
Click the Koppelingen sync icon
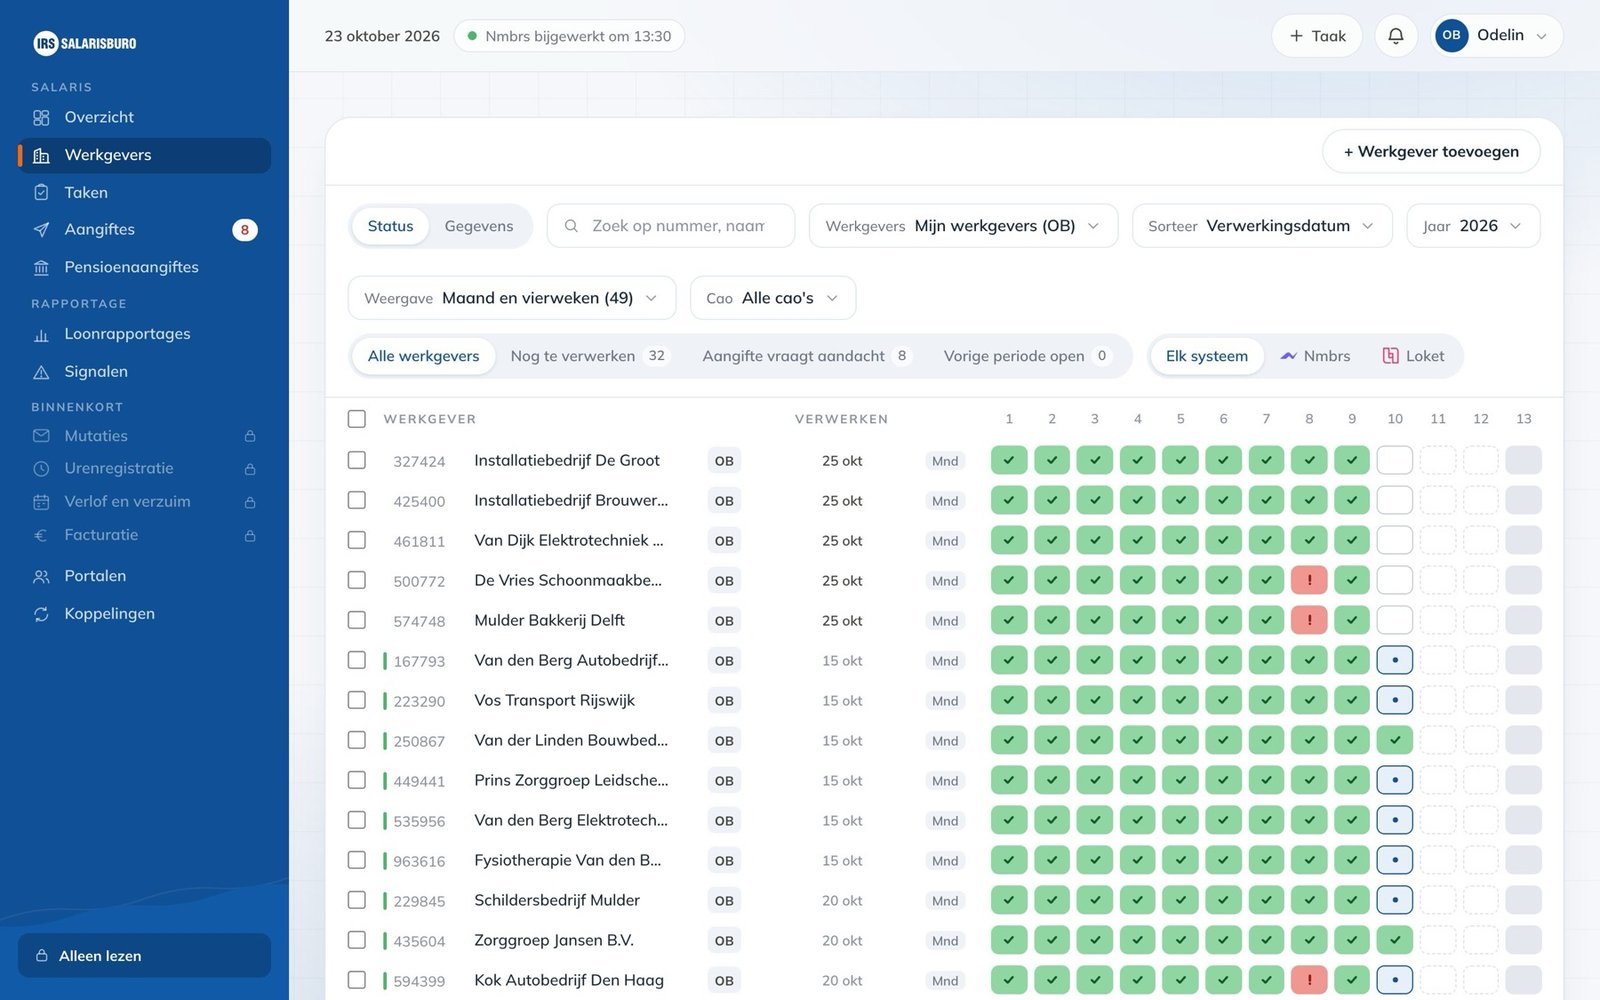click(x=41, y=614)
